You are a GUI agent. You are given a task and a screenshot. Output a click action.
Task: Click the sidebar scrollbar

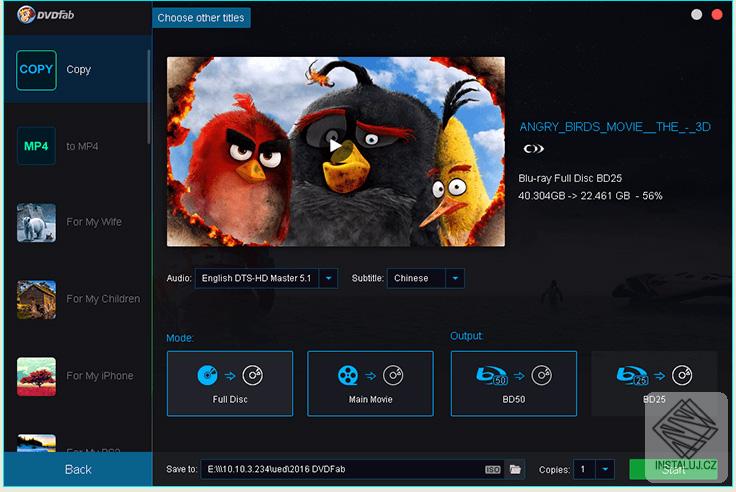149,96
